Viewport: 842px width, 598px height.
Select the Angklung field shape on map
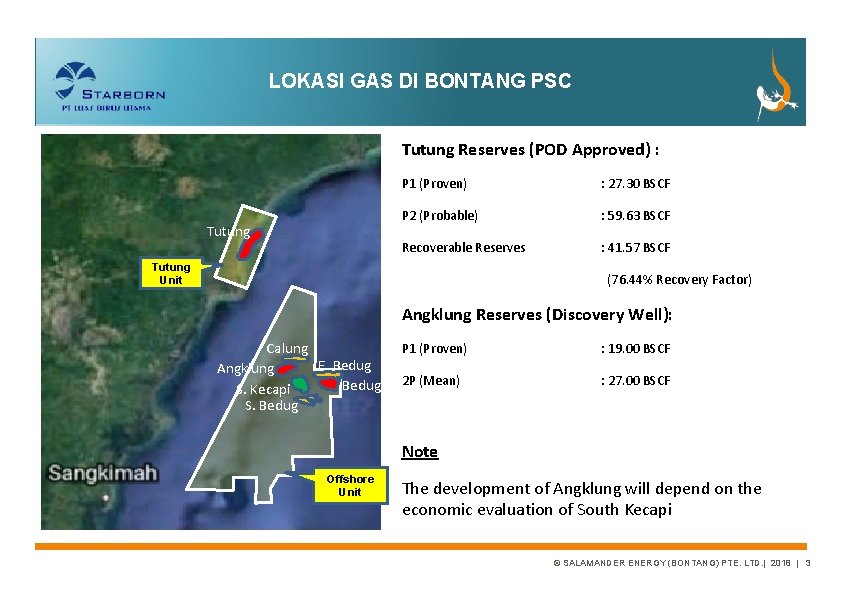point(287,368)
